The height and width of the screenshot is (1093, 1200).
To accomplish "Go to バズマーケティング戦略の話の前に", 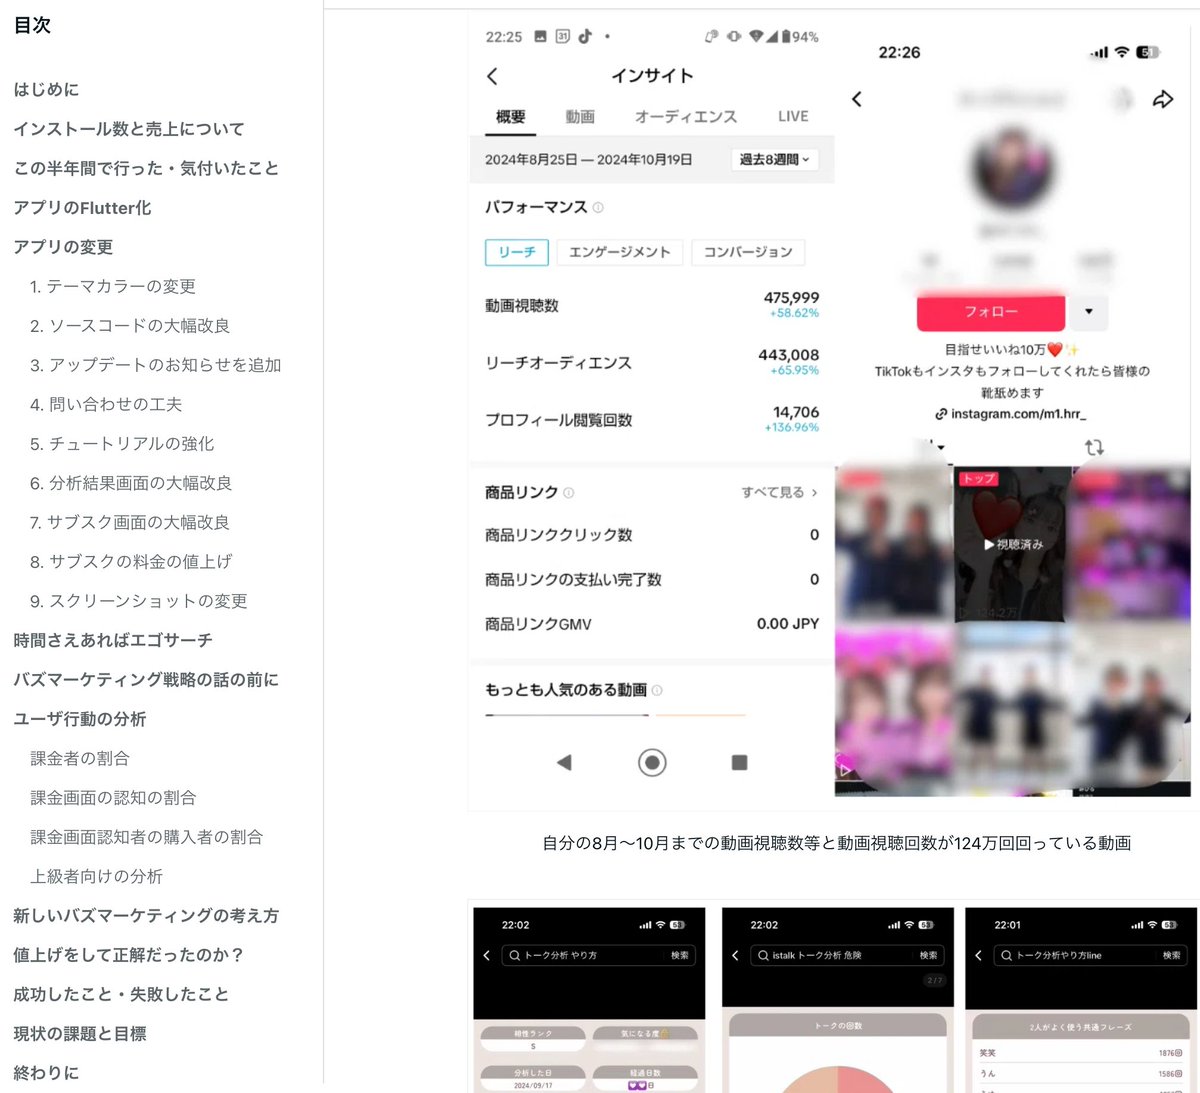I will (x=146, y=680).
